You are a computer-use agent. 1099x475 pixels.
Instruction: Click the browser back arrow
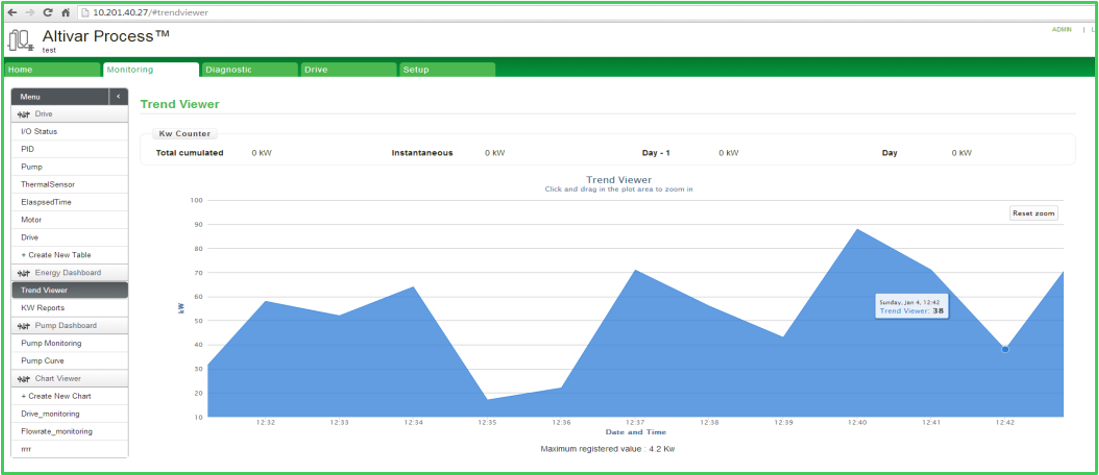12,12
